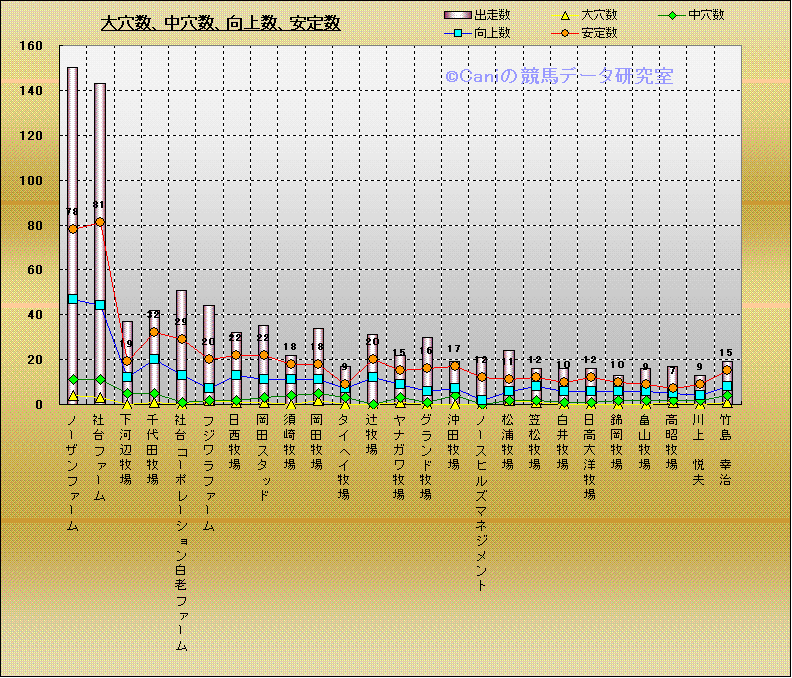Click the orange circle 安定数 legend marker
792x678 pixels.
tap(564, 33)
